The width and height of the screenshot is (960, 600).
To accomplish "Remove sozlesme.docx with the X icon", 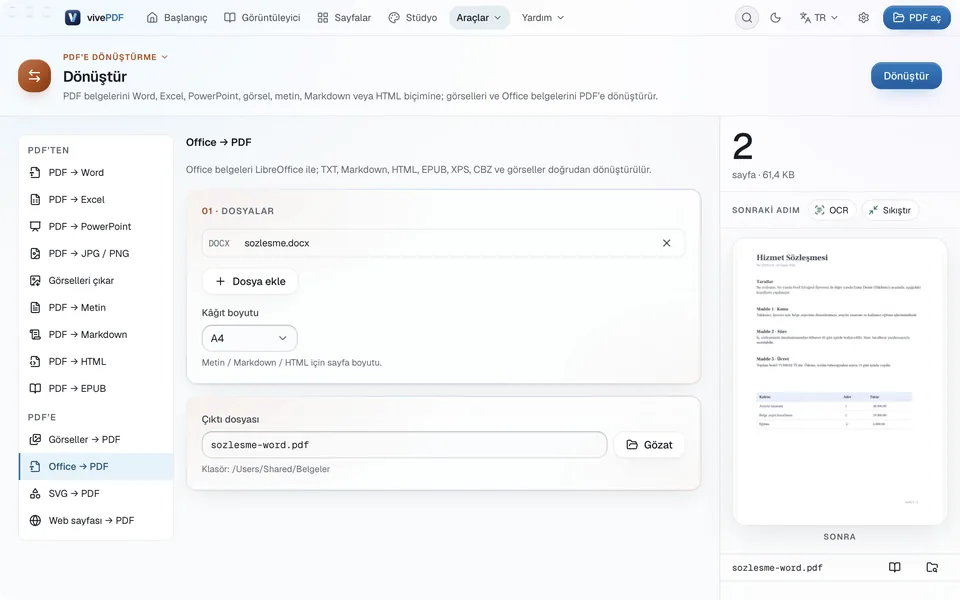I will [x=666, y=243].
